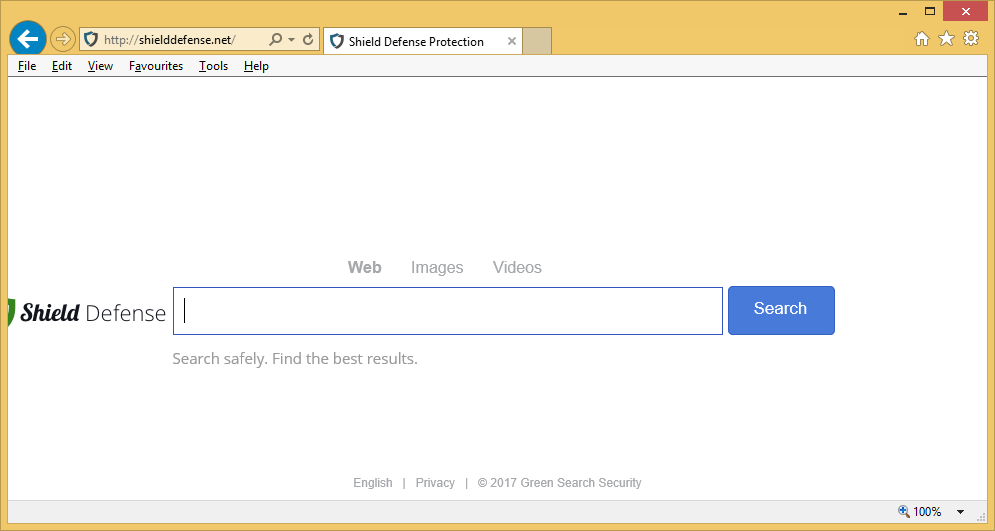Switch to the Images search tab

point(437,268)
